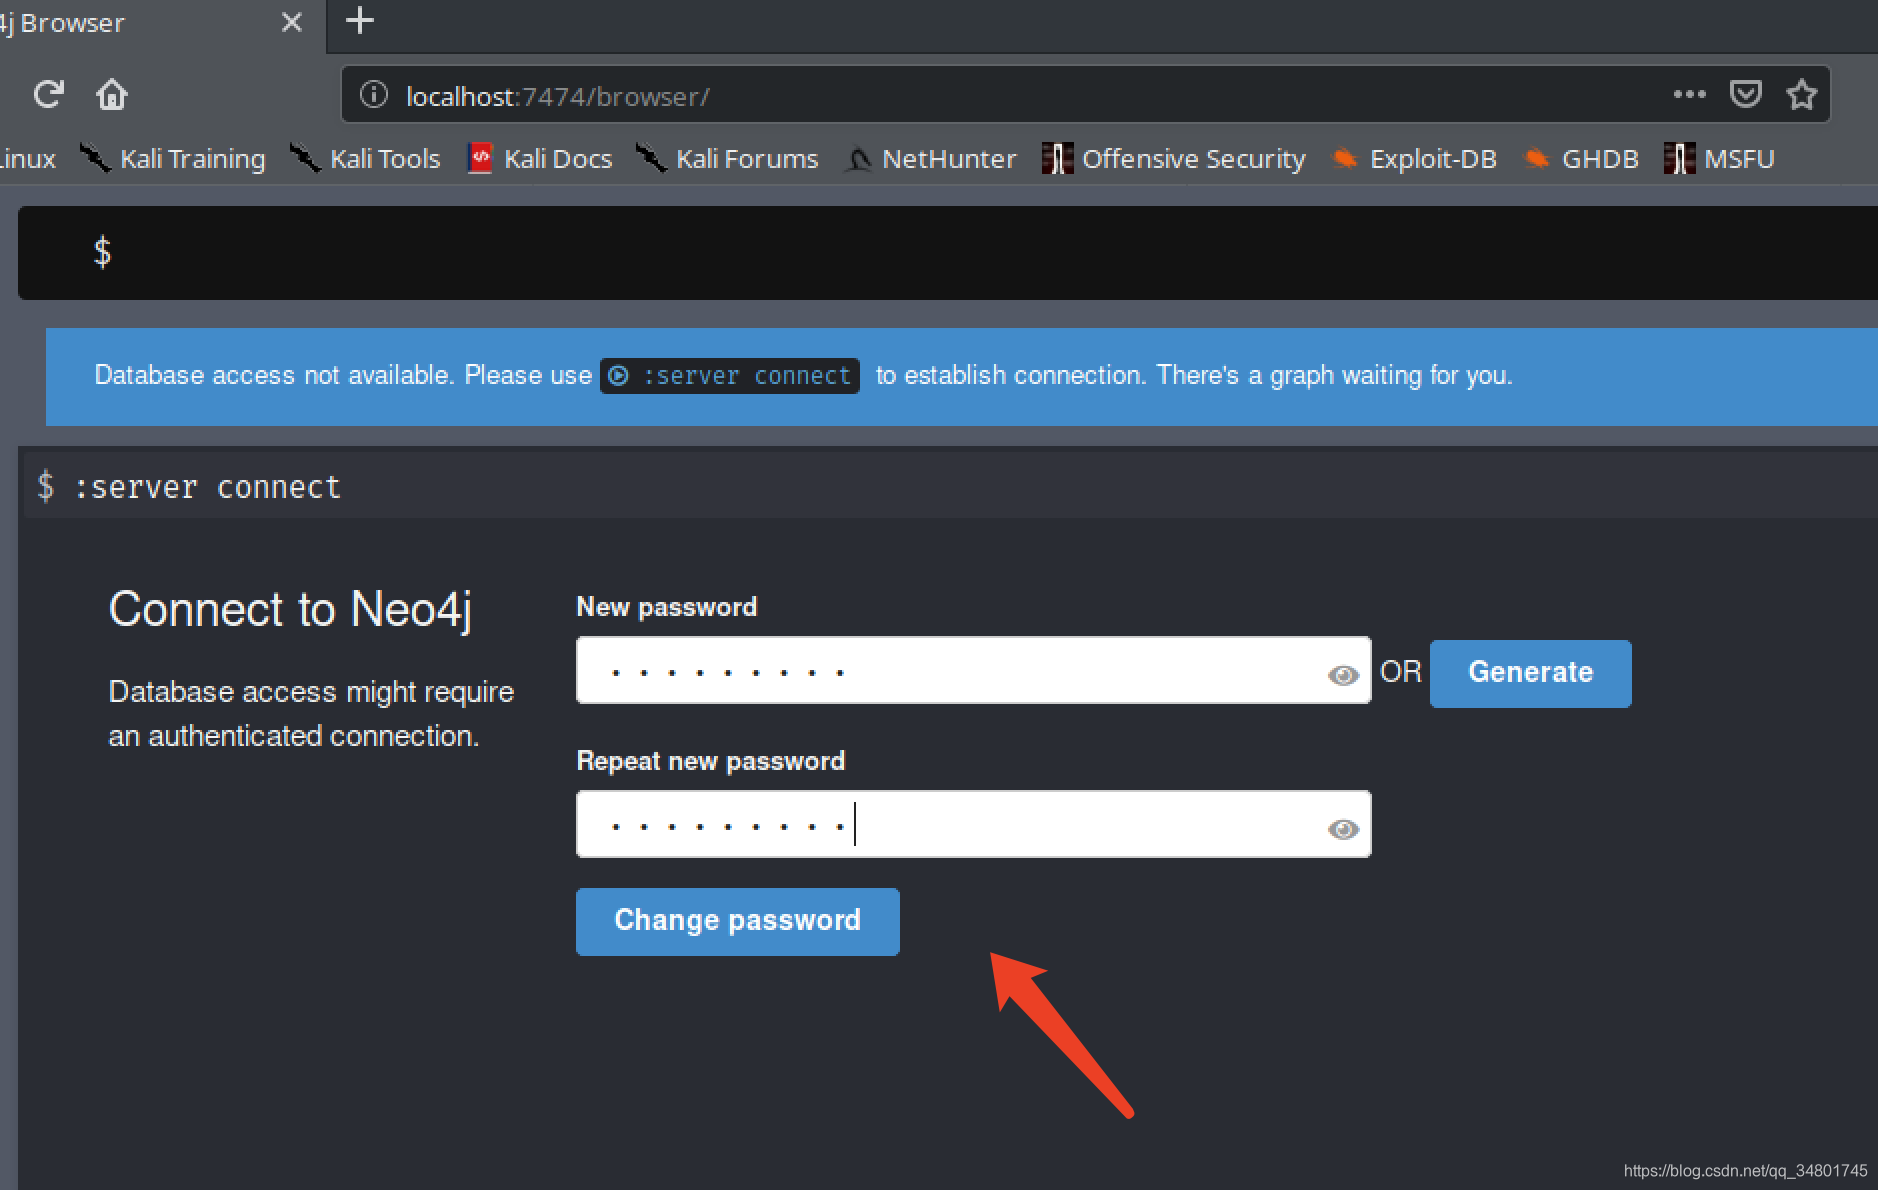Run the :server connect command link

730,375
